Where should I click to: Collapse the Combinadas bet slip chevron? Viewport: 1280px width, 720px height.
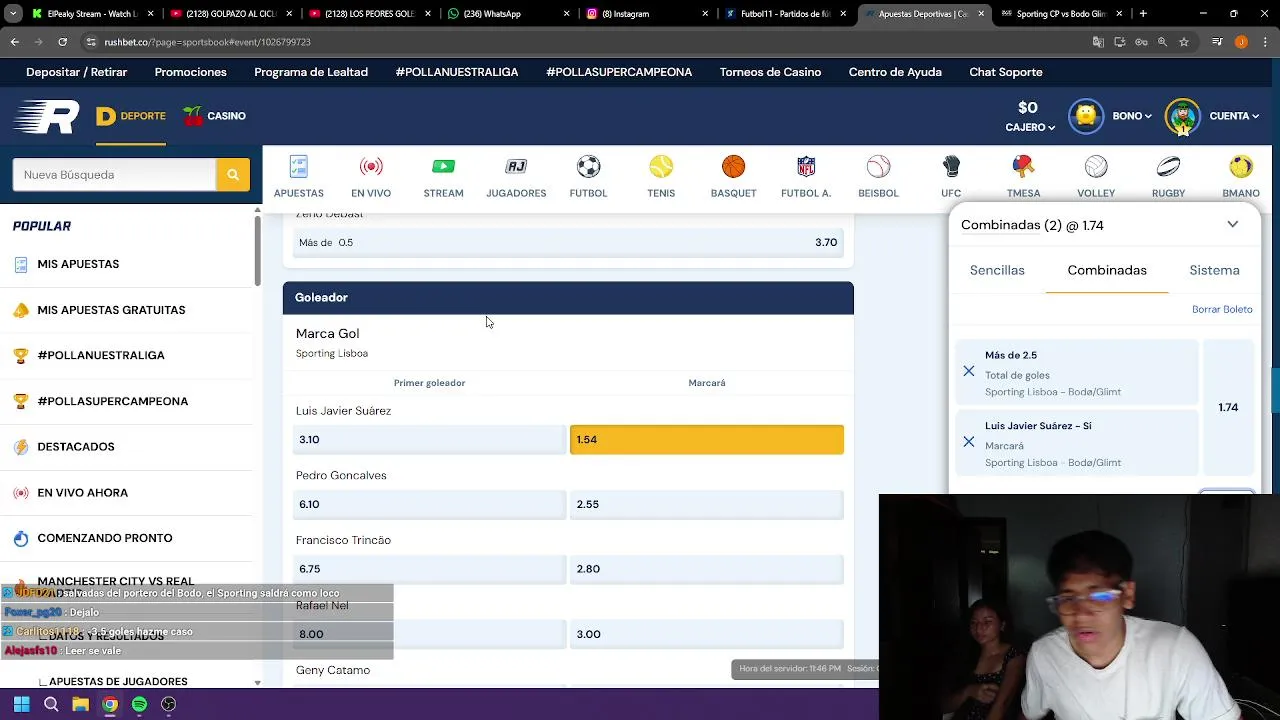(x=1232, y=225)
